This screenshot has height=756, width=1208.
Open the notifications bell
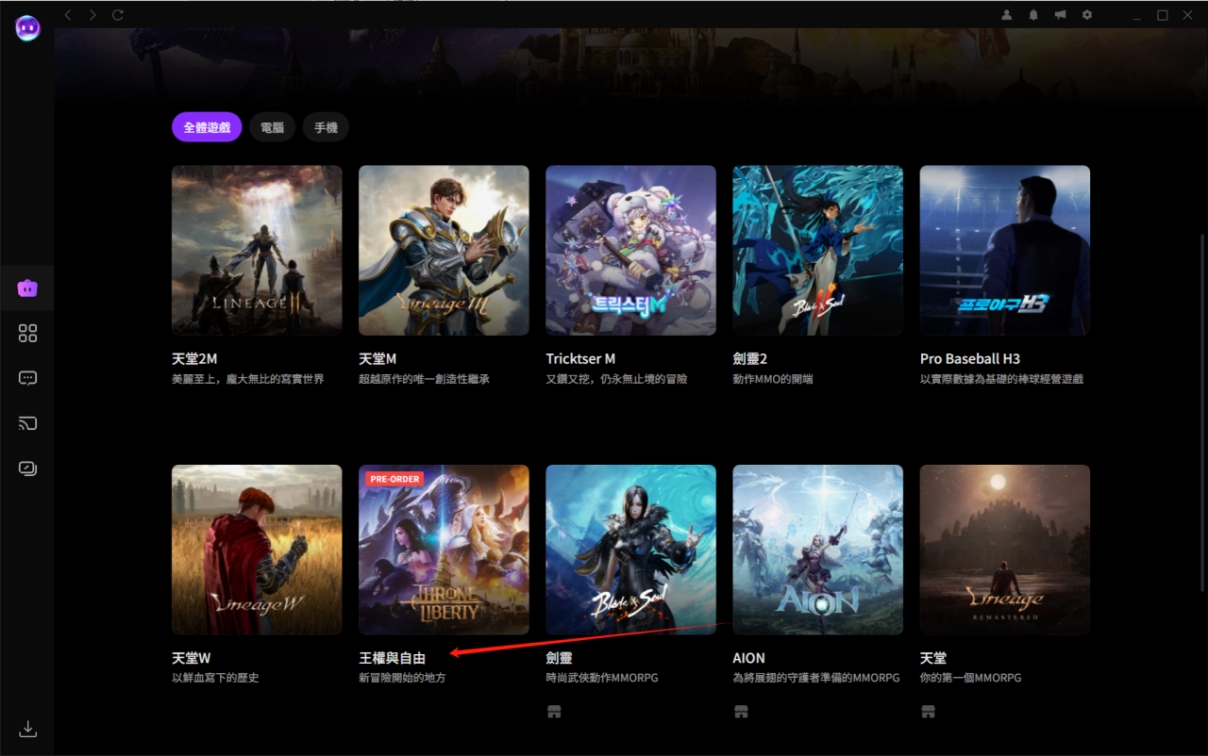click(1034, 15)
